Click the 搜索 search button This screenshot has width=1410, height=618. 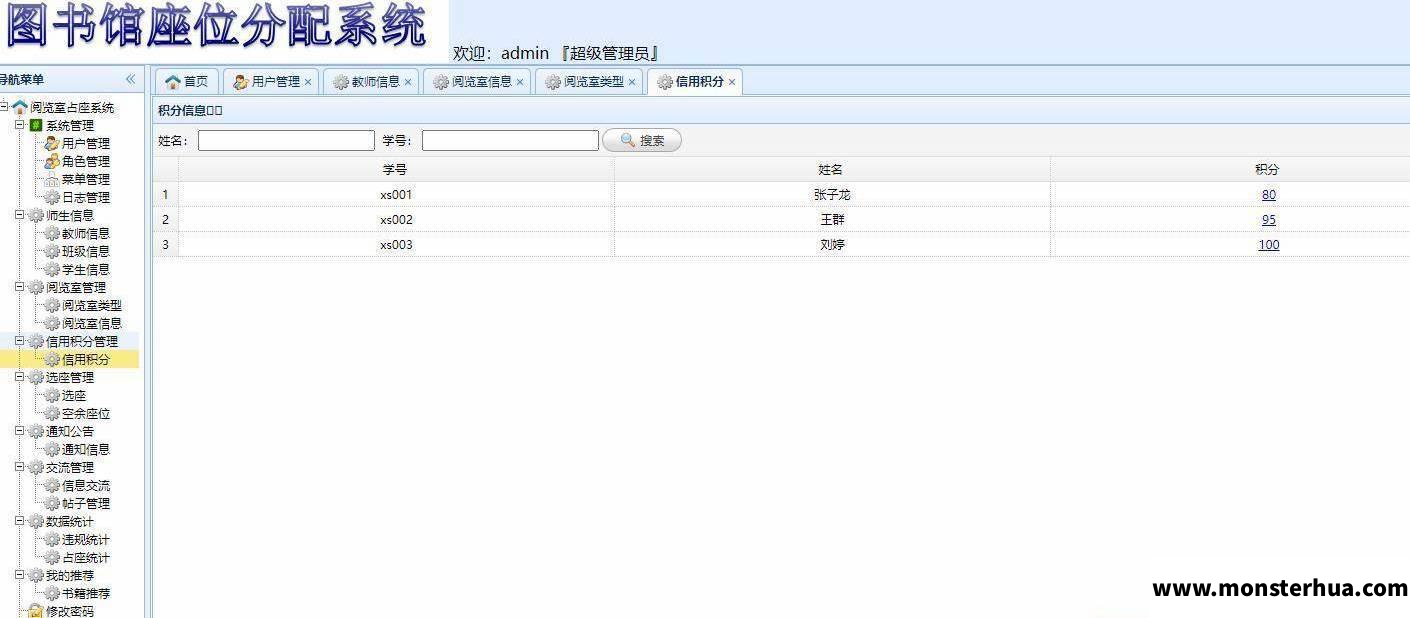(x=642, y=141)
